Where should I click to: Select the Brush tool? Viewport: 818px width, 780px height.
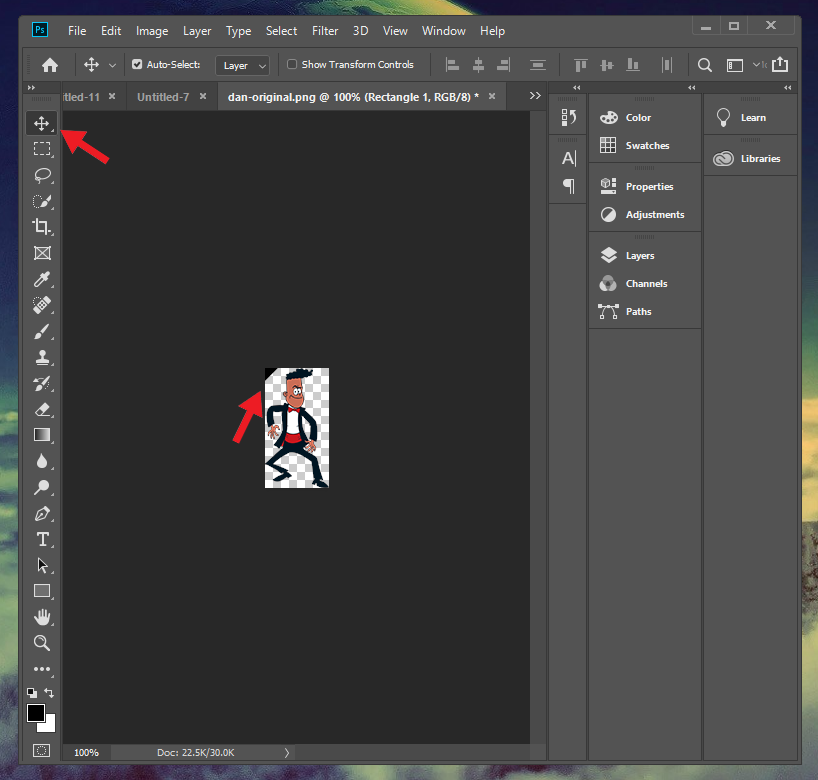pos(42,331)
